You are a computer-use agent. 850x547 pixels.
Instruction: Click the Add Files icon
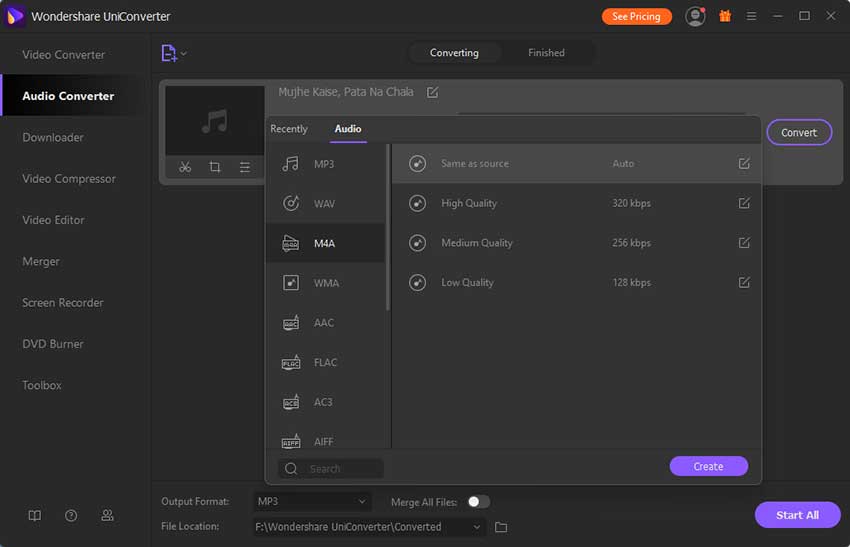click(169, 53)
